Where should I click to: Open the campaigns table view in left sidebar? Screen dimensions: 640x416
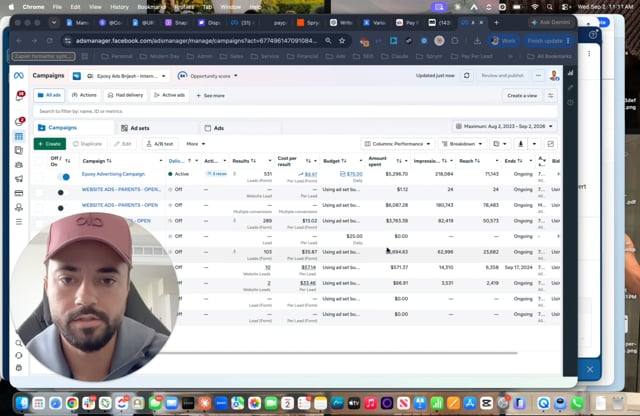pyautogui.click(x=19, y=136)
